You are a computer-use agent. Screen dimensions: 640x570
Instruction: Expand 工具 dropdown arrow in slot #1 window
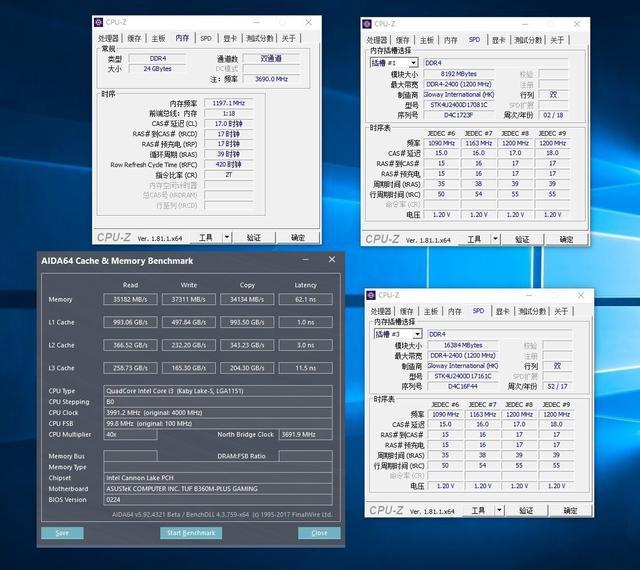pyautogui.click(x=495, y=238)
